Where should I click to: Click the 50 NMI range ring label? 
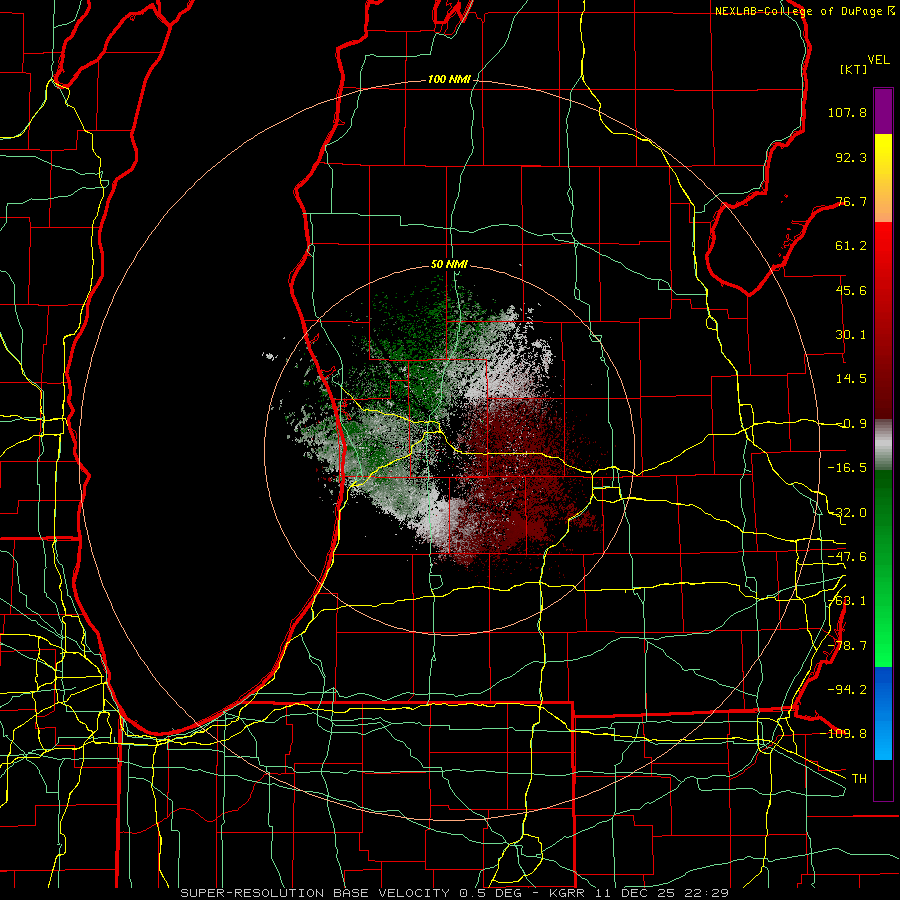449,264
